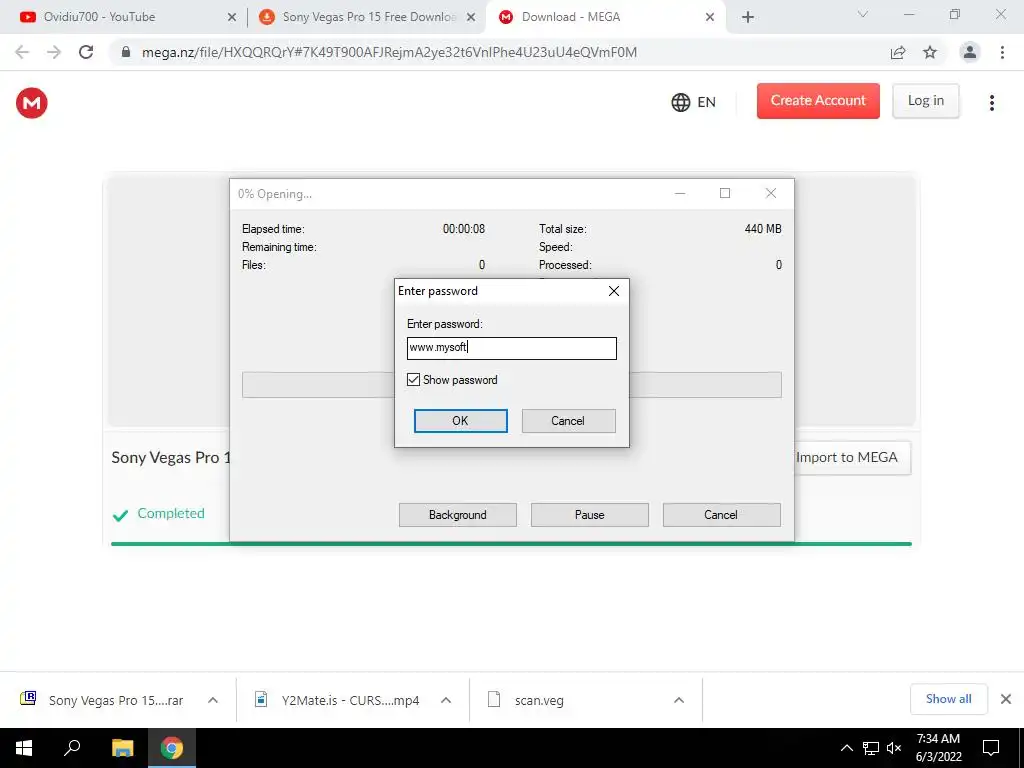Click Log in button
The width and height of the screenshot is (1024, 768).
click(925, 101)
